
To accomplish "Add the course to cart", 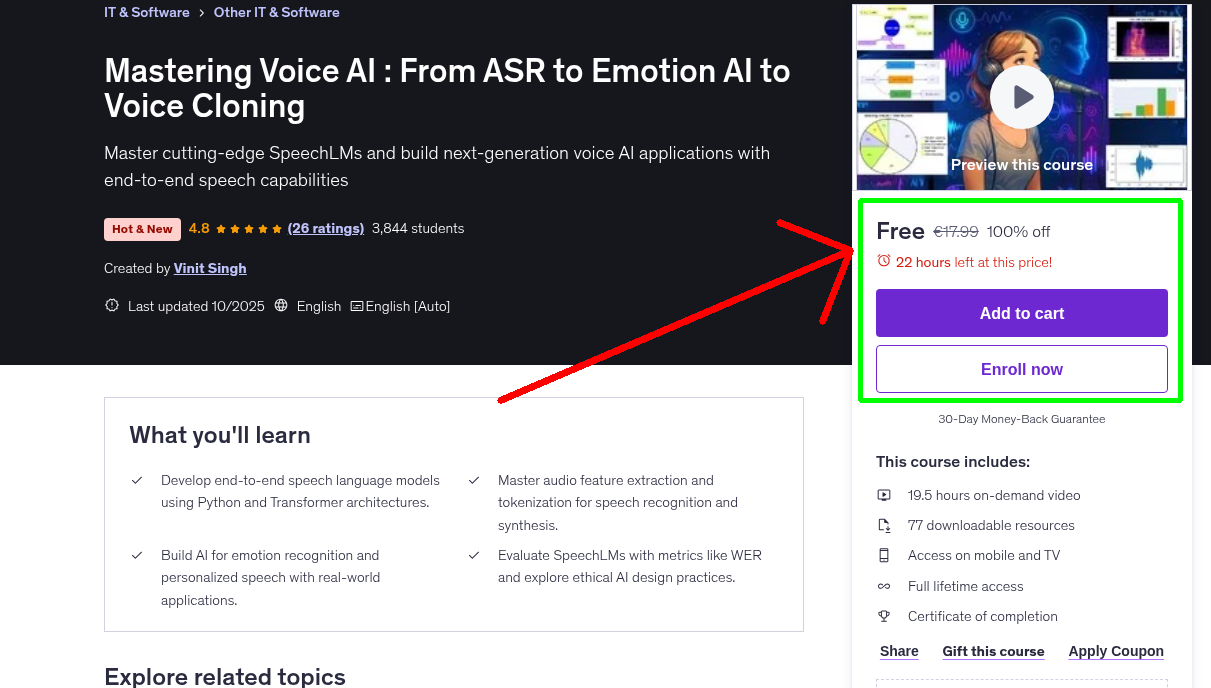I will point(1021,313).
